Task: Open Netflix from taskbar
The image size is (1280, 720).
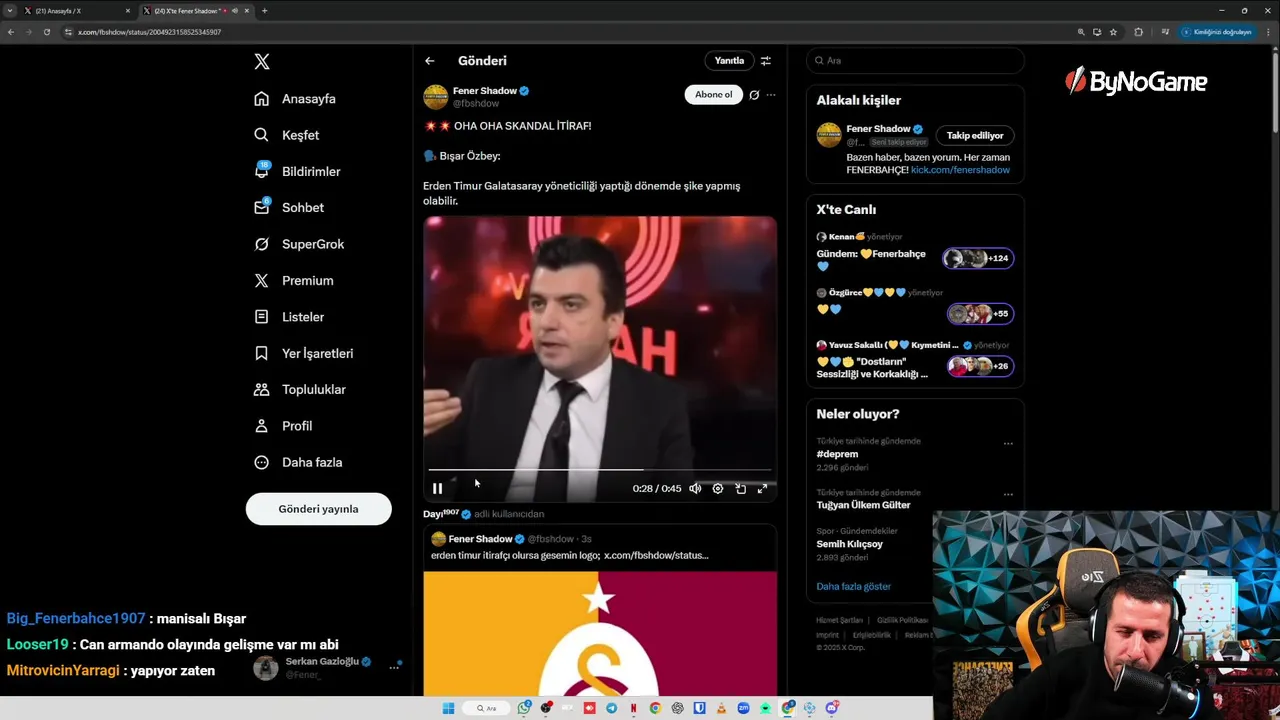Action: [x=634, y=708]
